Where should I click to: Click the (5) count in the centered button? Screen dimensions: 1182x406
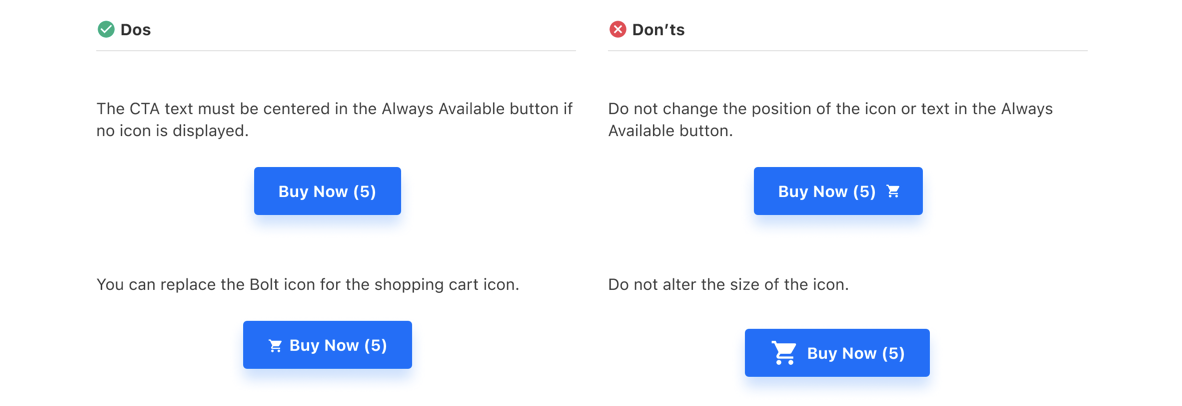click(x=364, y=191)
